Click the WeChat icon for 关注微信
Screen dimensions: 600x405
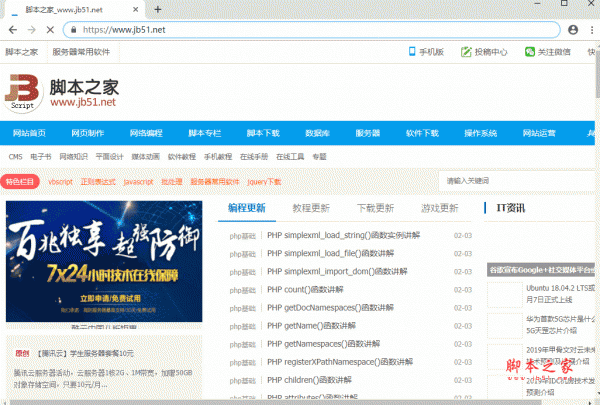(x=530, y=52)
